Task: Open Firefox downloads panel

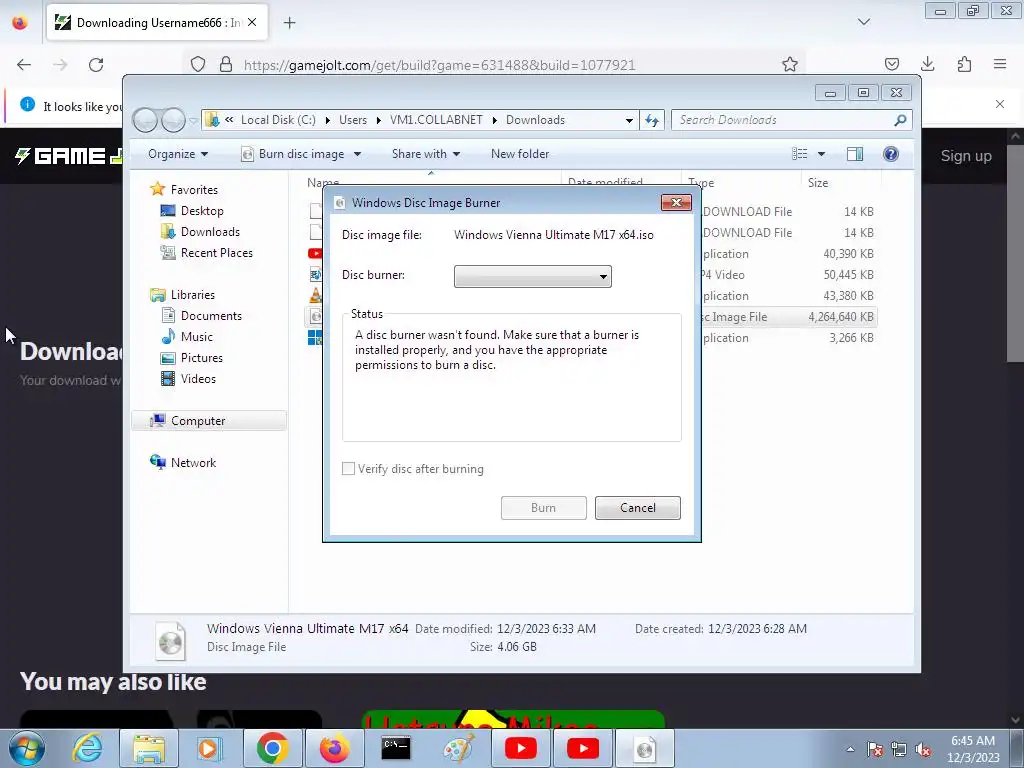Action: (927, 64)
